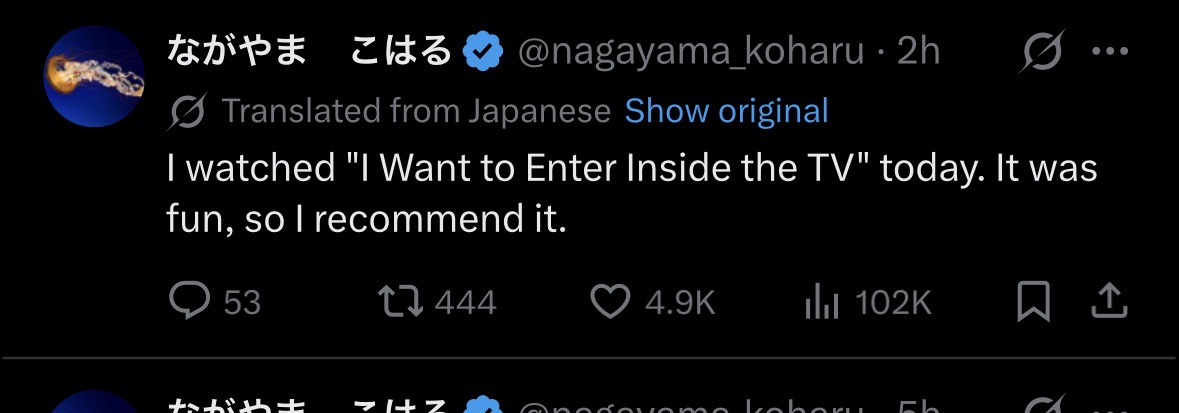The image size is (1179, 413).
Task: Open view analytics bar chart icon
Action: pyautogui.click(x=821, y=302)
